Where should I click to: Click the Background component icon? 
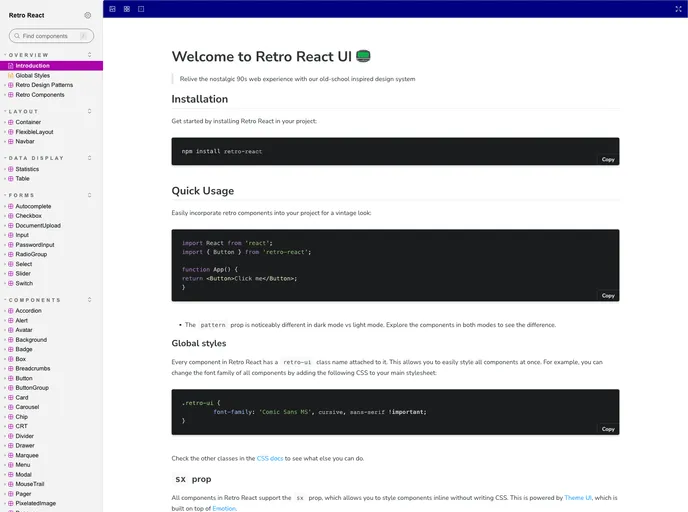(x=11, y=340)
